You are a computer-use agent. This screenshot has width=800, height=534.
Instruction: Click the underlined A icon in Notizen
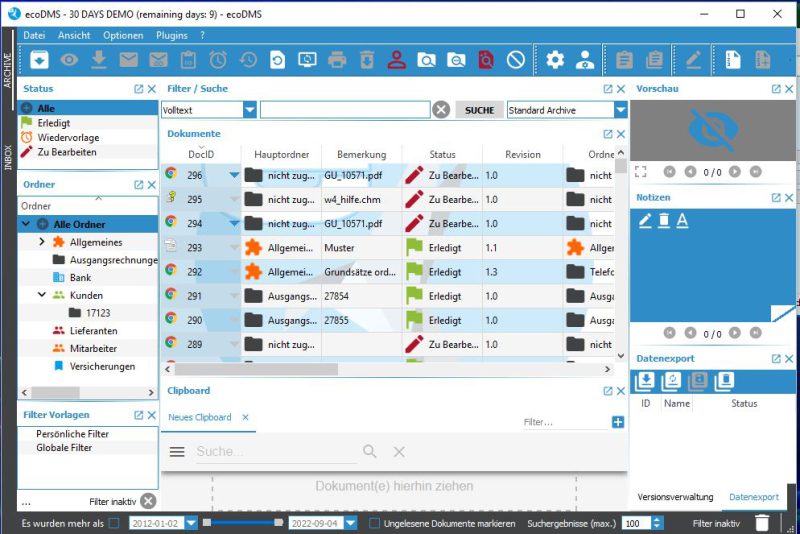point(682,220)
